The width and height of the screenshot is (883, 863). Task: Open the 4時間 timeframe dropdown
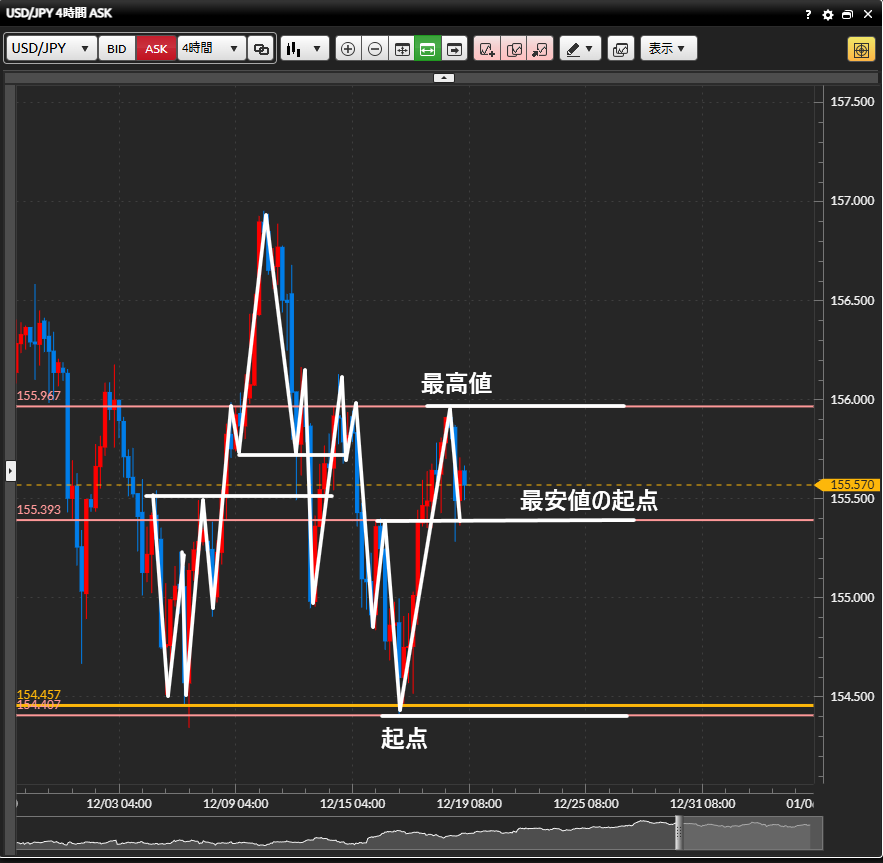click(212, 49)
